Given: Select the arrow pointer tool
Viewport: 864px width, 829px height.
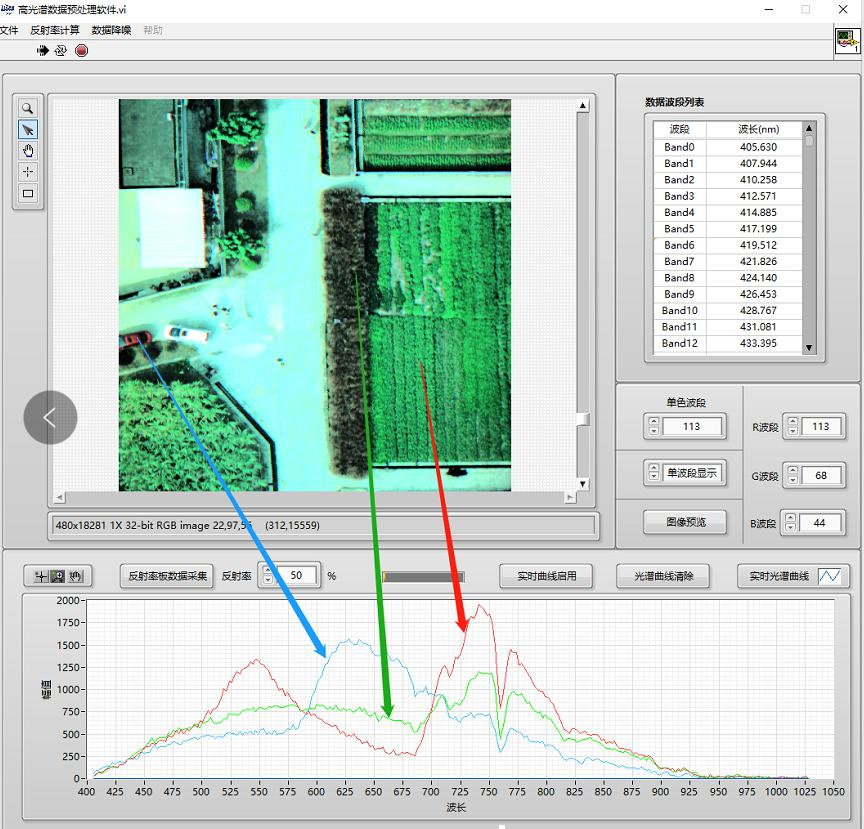Looking at the screenshot, I should (x=28, y=130).
